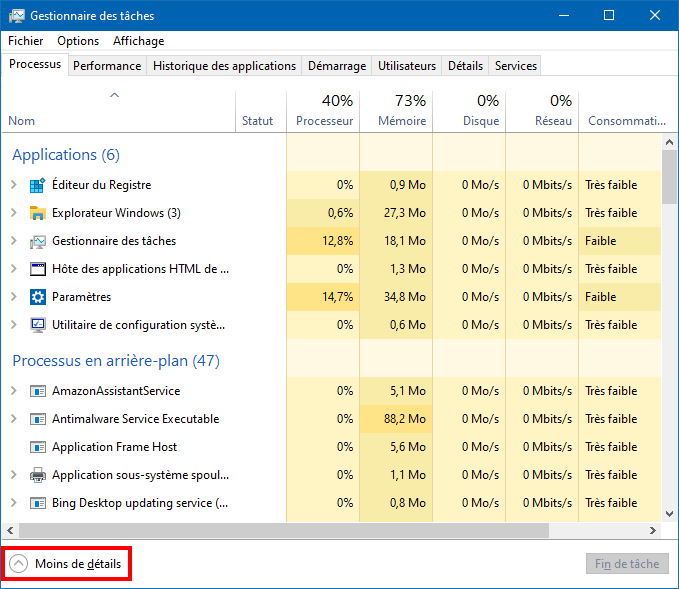Expand the AmazonAssistantService process group

(13, 391)
